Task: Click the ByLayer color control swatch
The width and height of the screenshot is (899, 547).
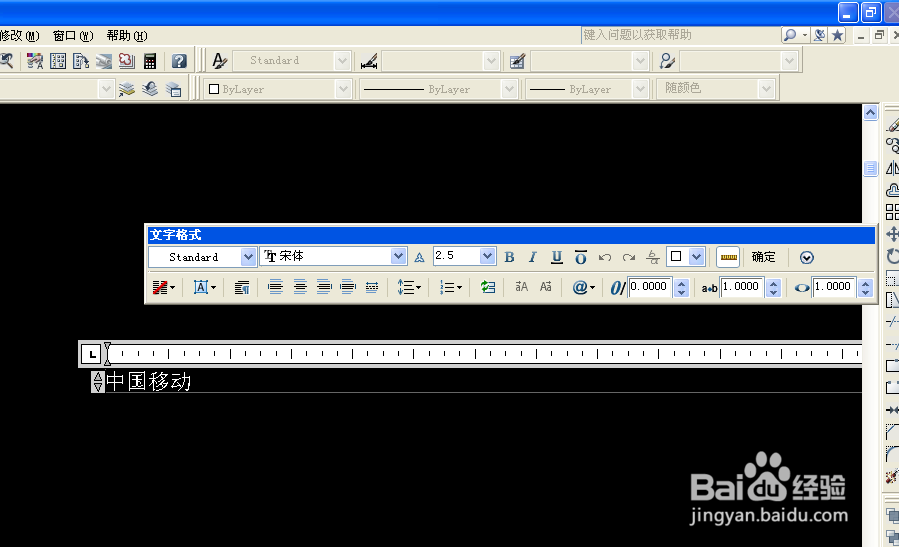Action: [214, 89]
